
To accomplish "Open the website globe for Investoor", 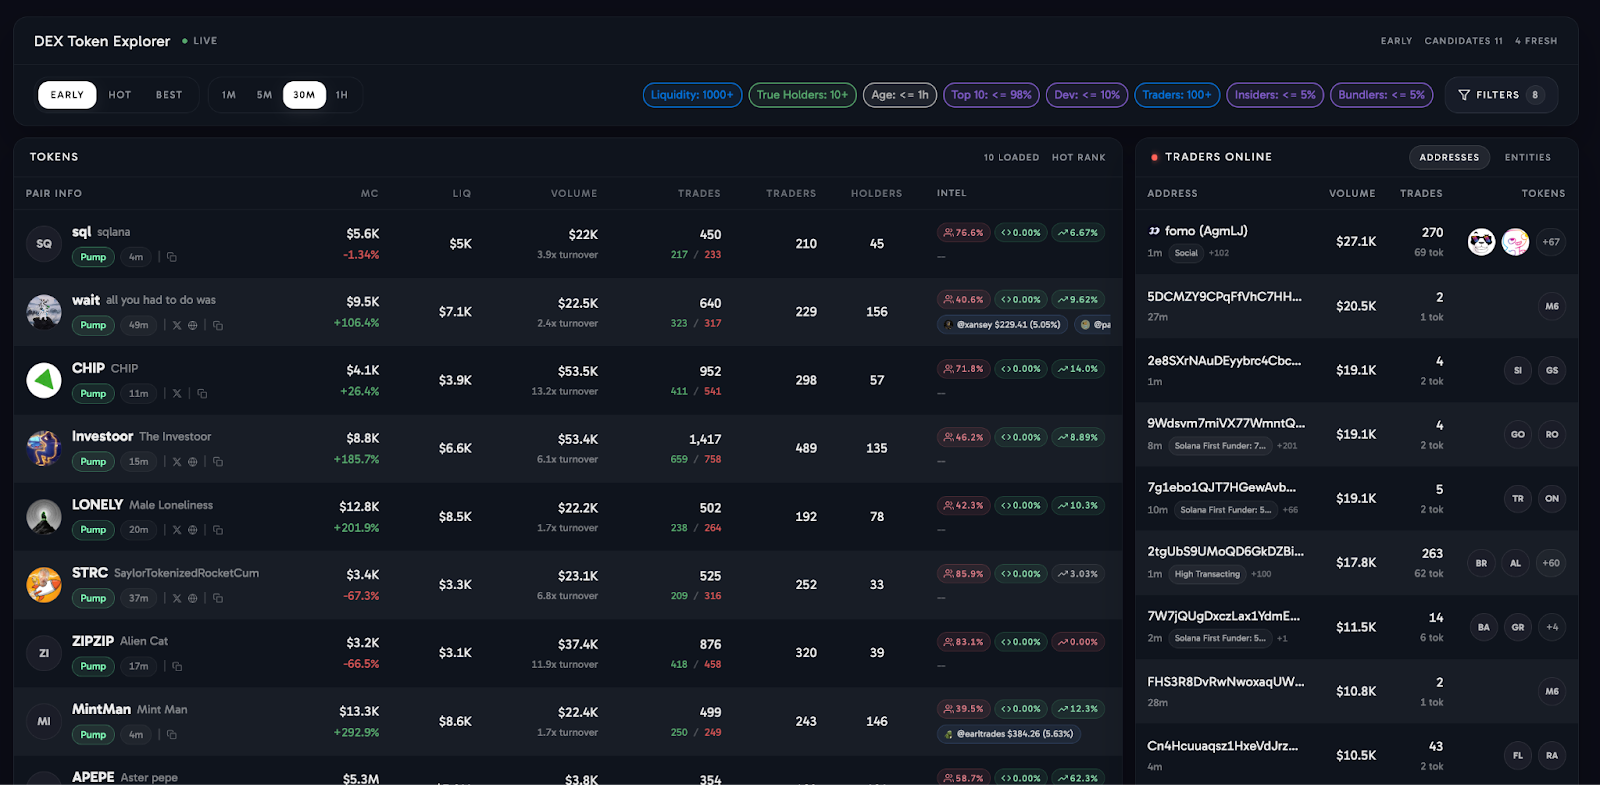I will click(193, 462).
